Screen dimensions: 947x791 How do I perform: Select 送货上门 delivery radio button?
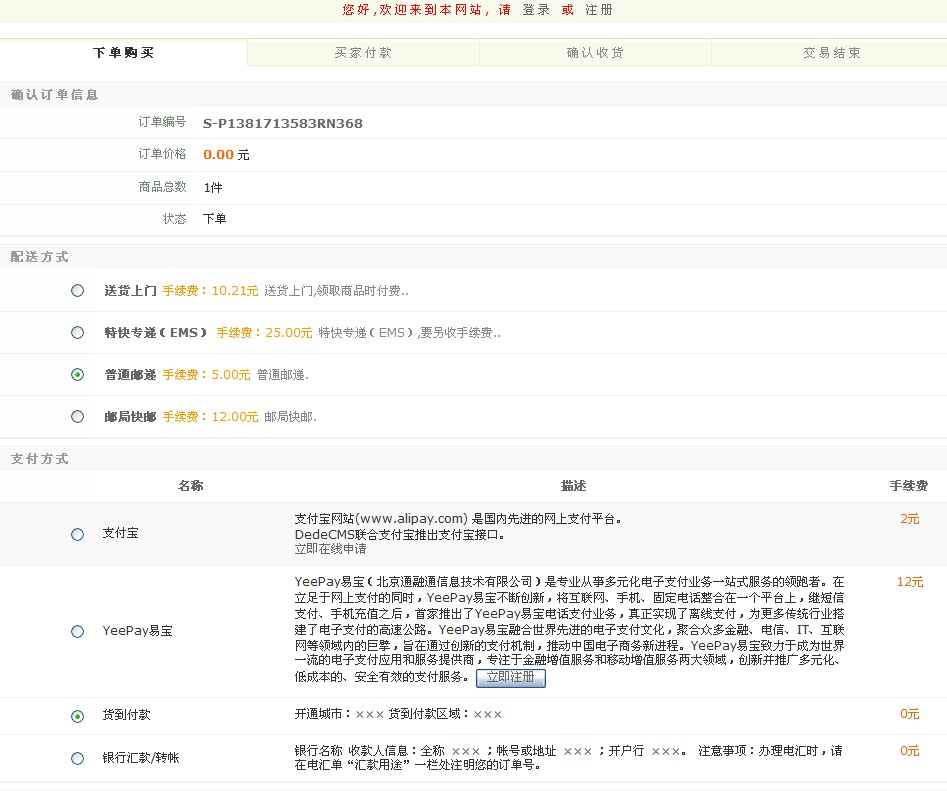click(78, 291)
